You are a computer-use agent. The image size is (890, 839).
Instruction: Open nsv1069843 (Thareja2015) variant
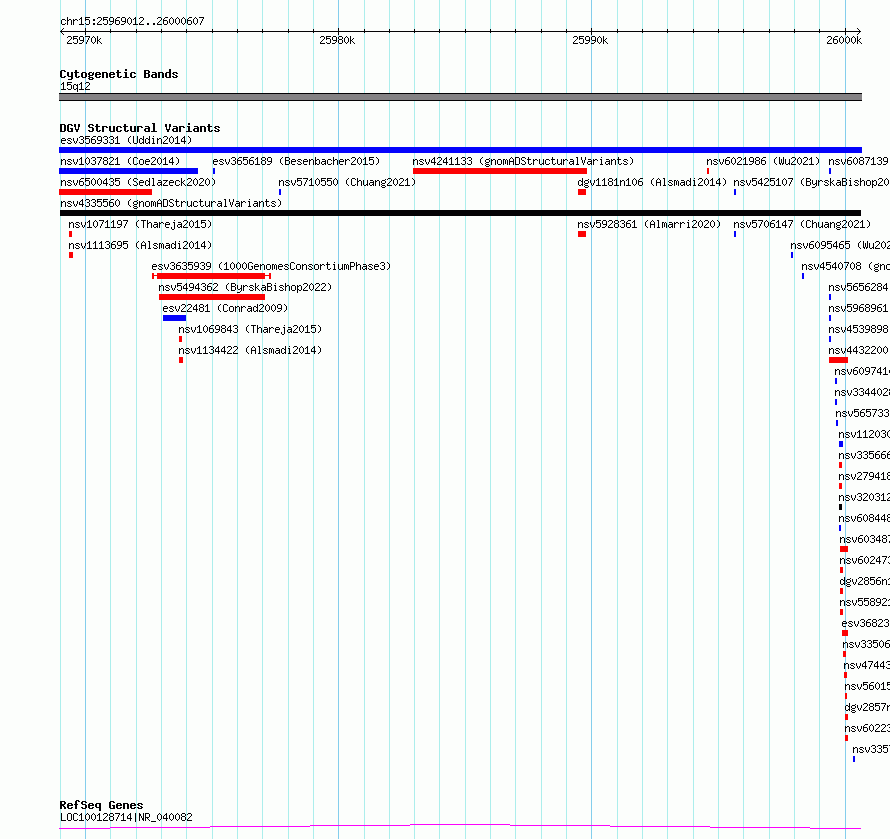pyautogui.click(x=250, y=329)
